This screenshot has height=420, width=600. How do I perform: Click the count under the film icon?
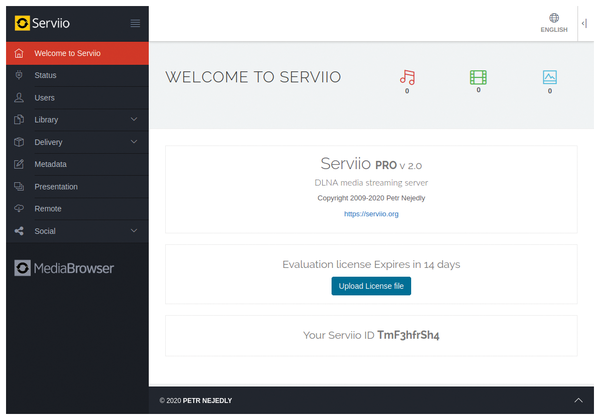478,90
